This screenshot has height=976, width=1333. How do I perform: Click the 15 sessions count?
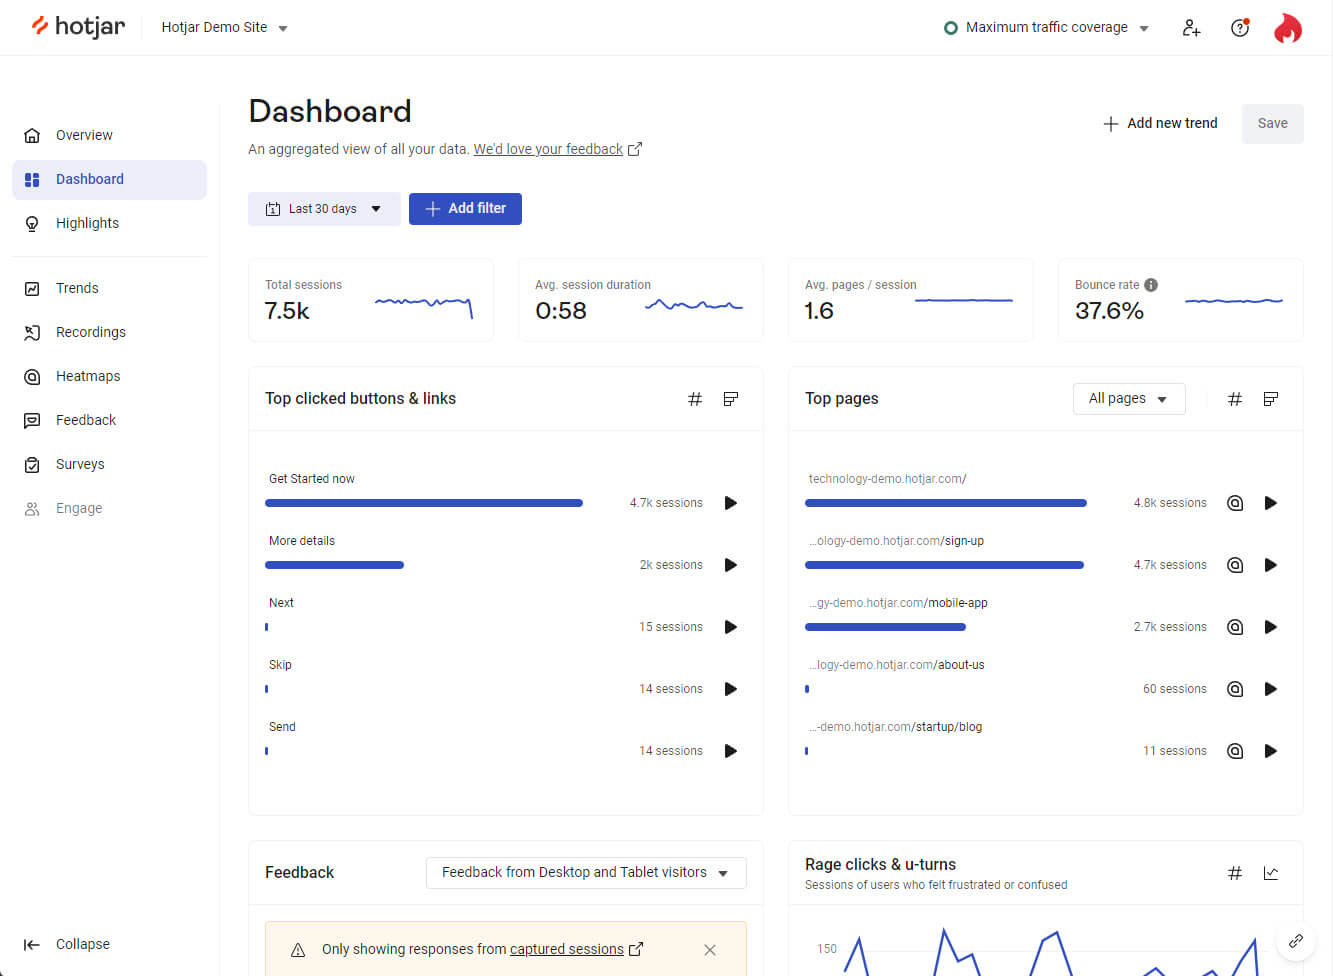point(671,627)
